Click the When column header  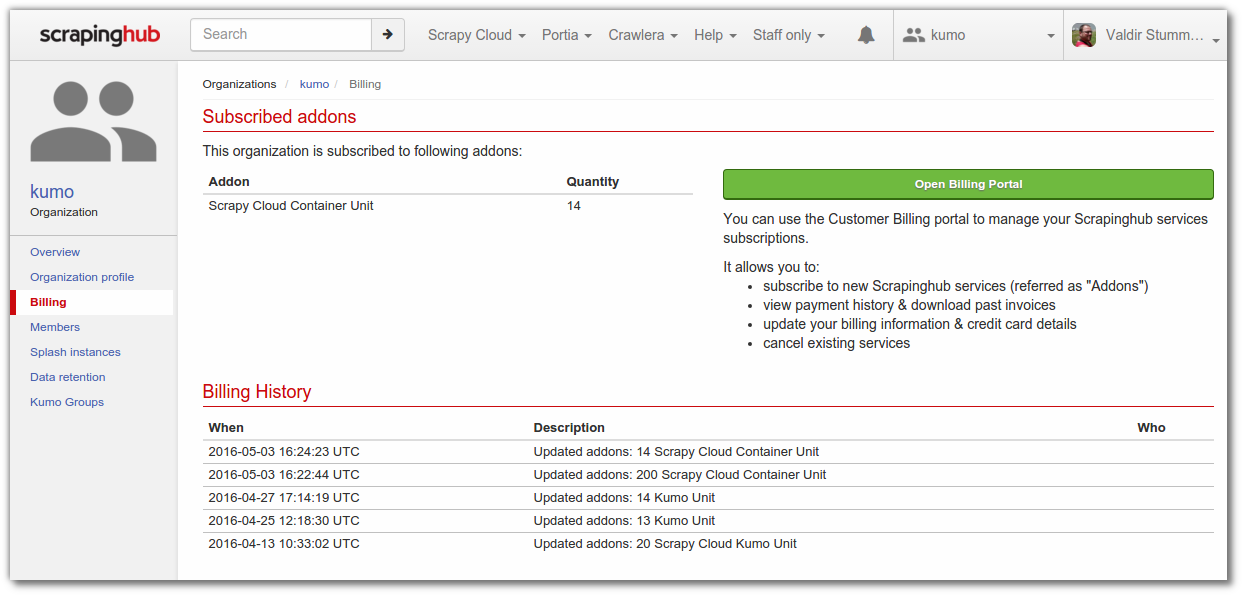226,428
